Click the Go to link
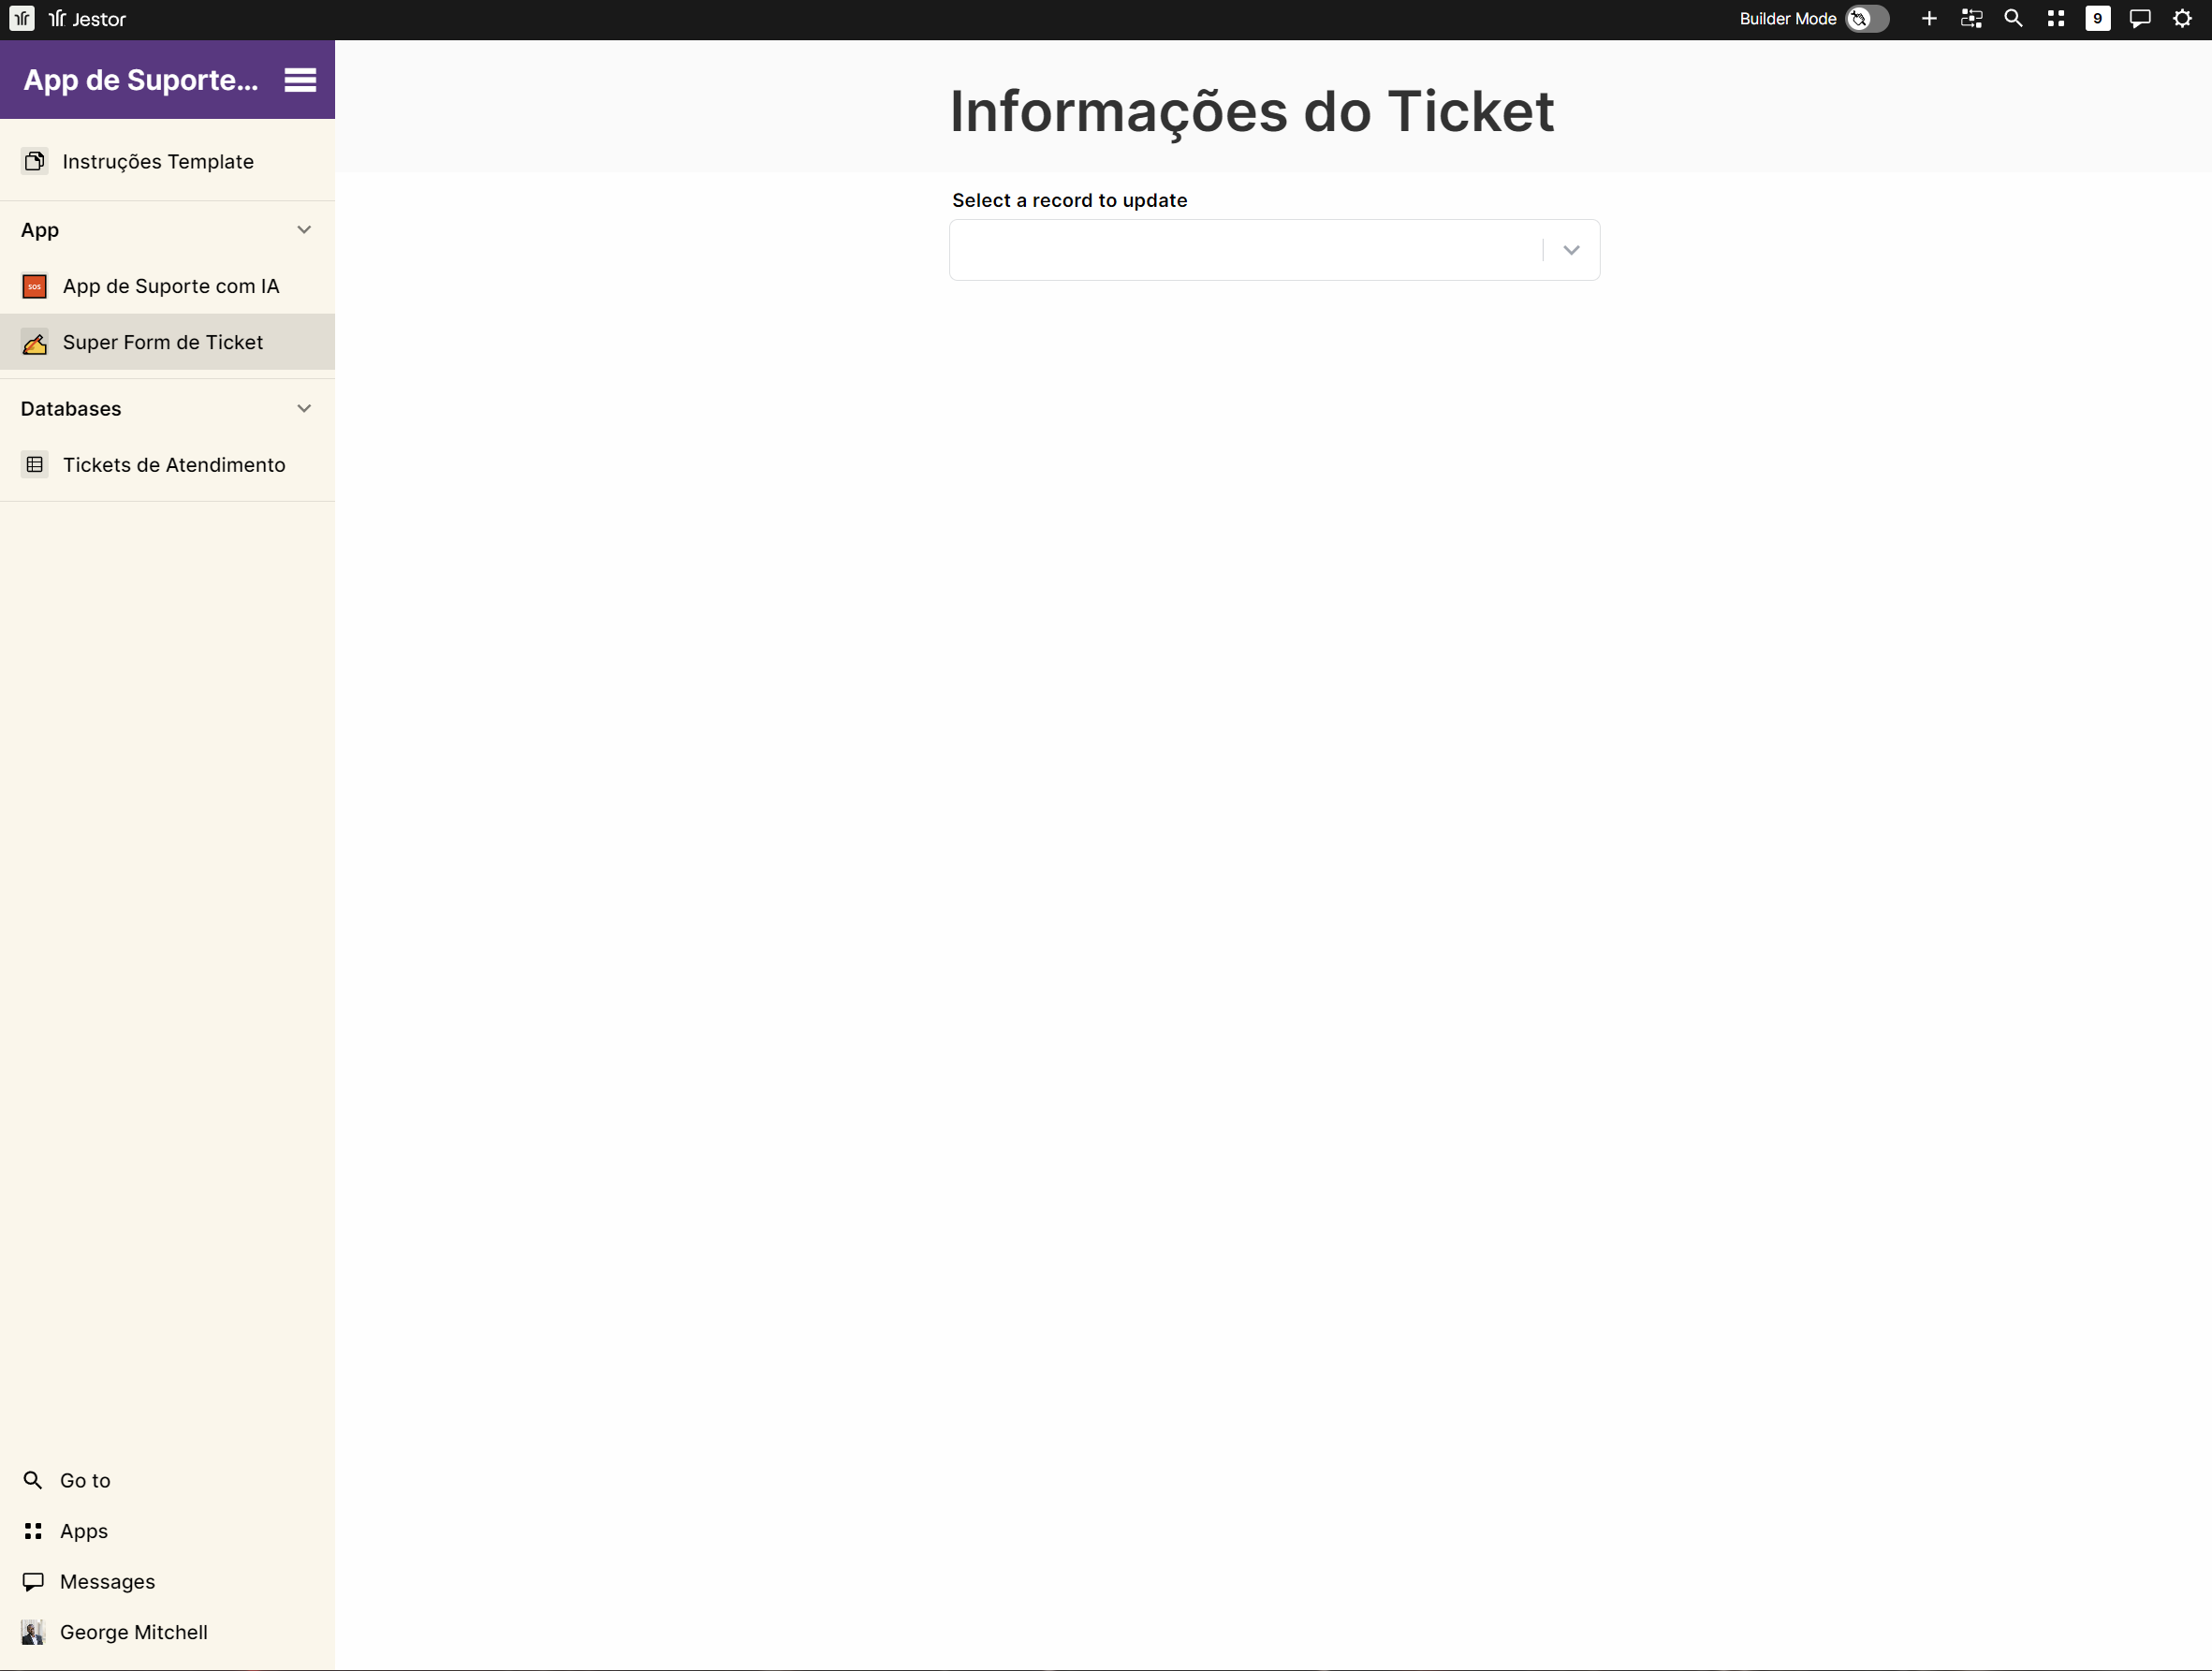The width and height of the screenshot is (2212, 1671). pos(84,1480)
